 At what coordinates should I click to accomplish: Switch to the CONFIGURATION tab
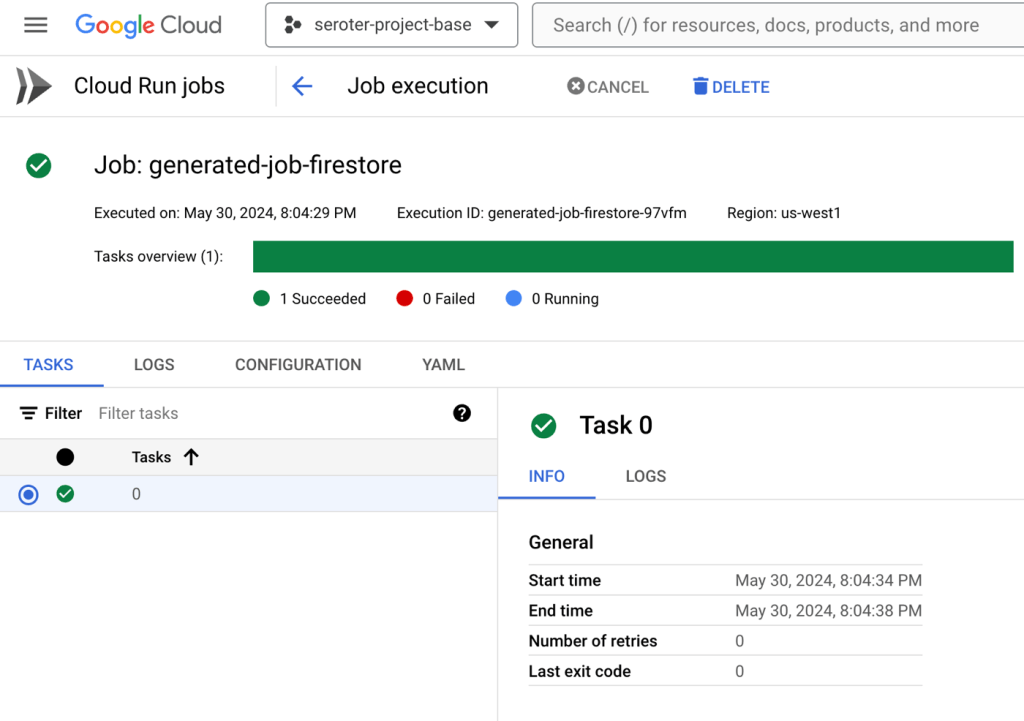[x=298, y=365]
